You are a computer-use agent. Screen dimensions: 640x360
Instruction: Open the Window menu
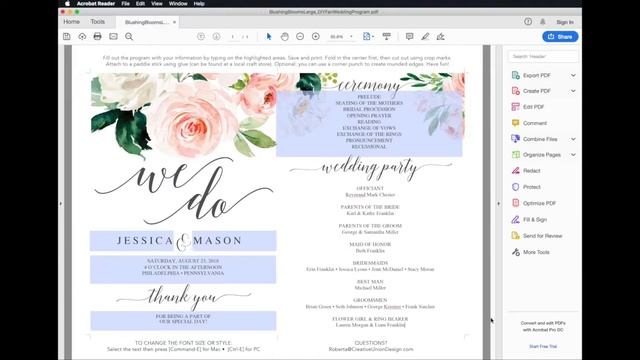coord(178,4)
